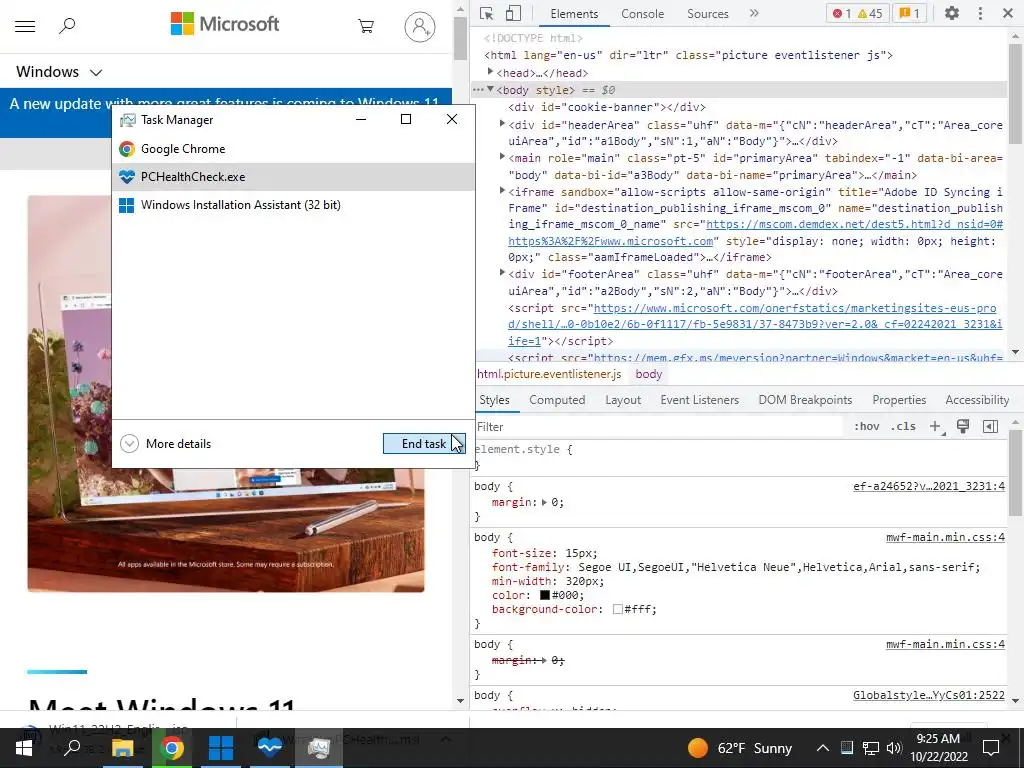Open the shopping cart icon
Viewport: 1024px width, 768px height.
pyautogui.click(x=366, y=26)
